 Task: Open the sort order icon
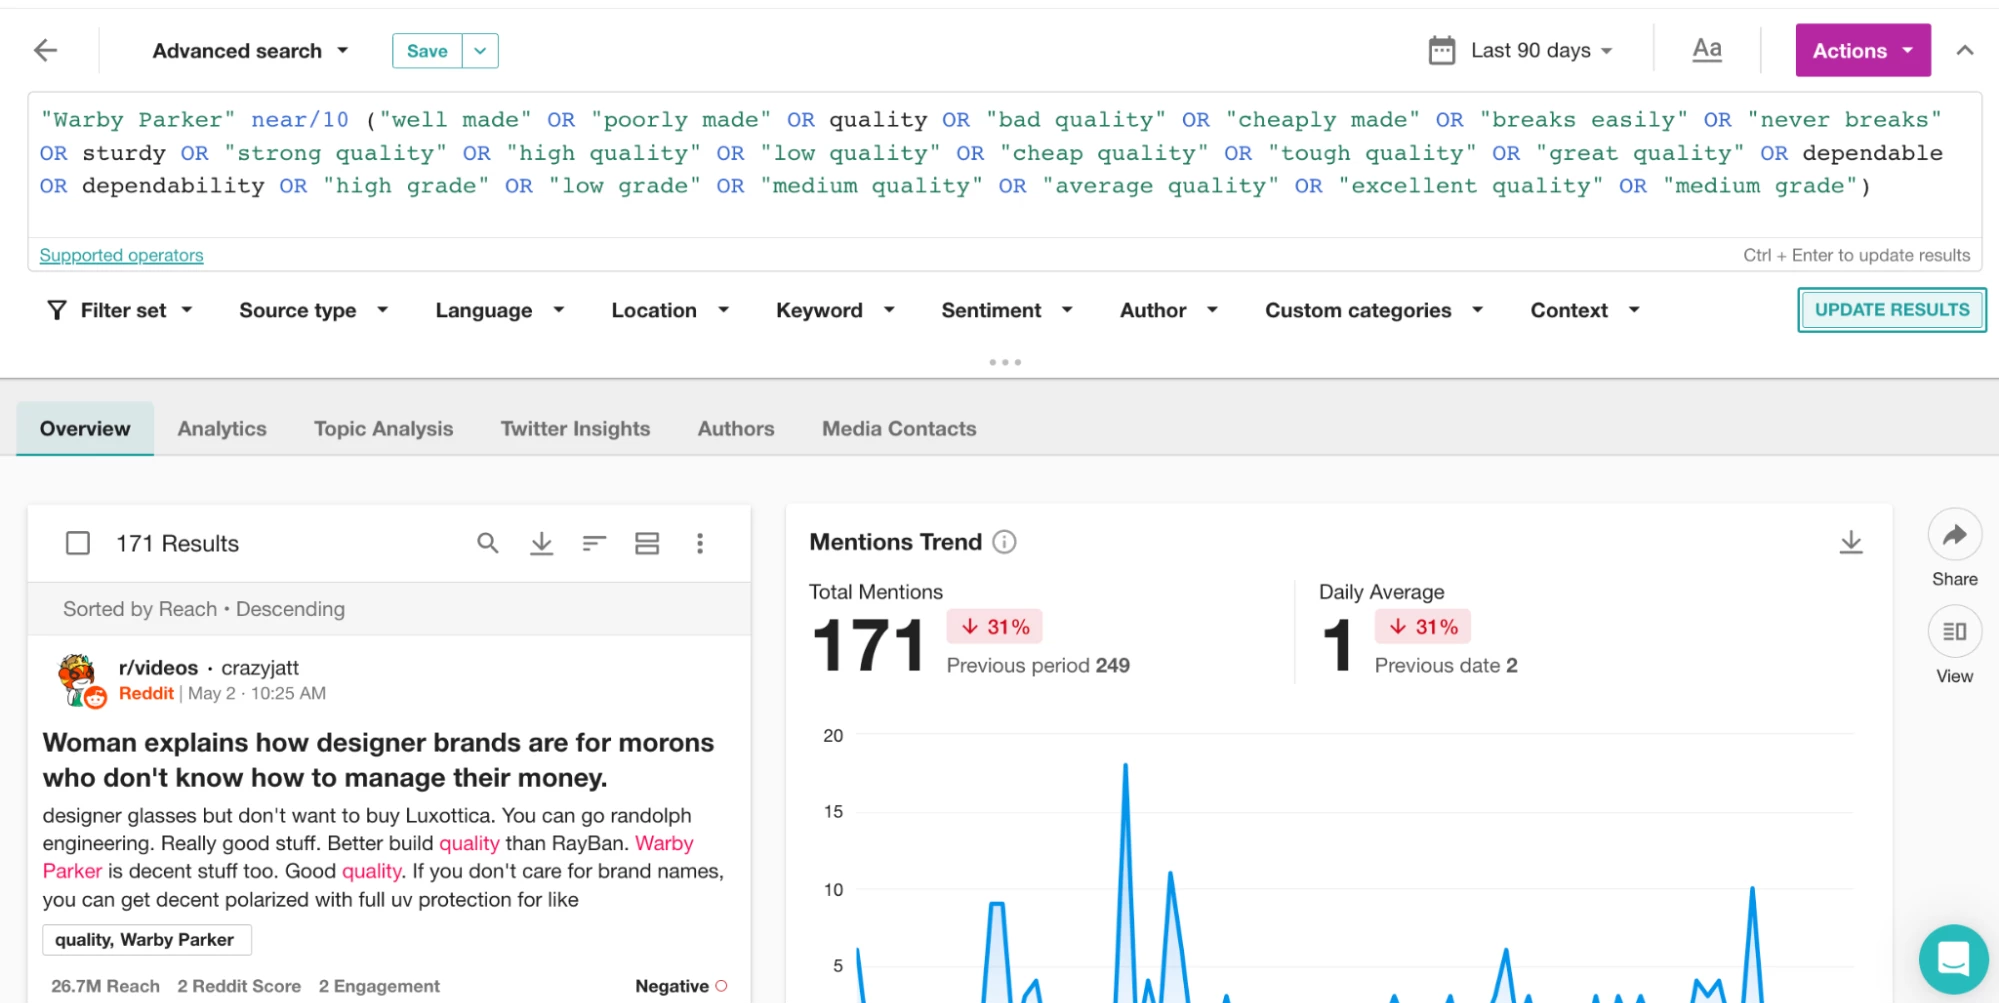594,543
